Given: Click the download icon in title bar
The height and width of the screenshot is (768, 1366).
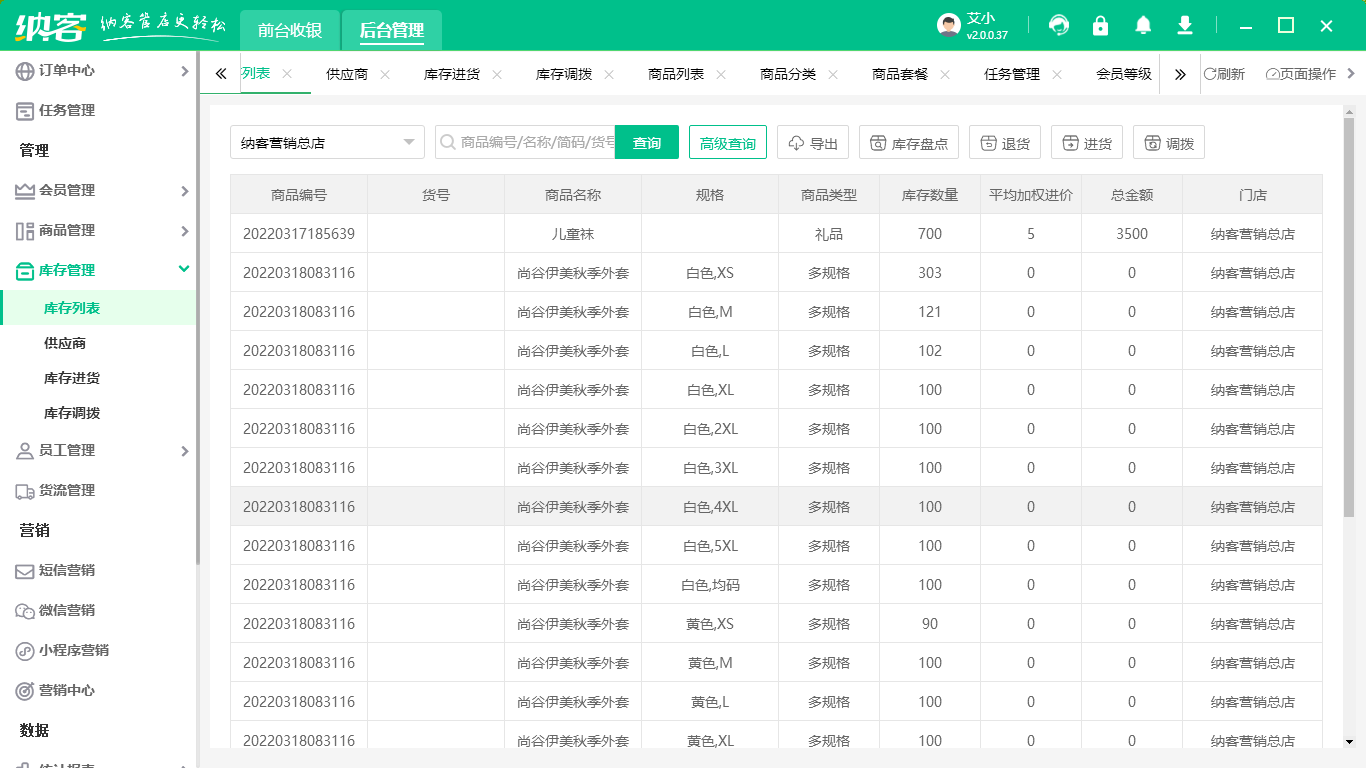Looking at the screenshot, I should click(x=1184, y=25).
